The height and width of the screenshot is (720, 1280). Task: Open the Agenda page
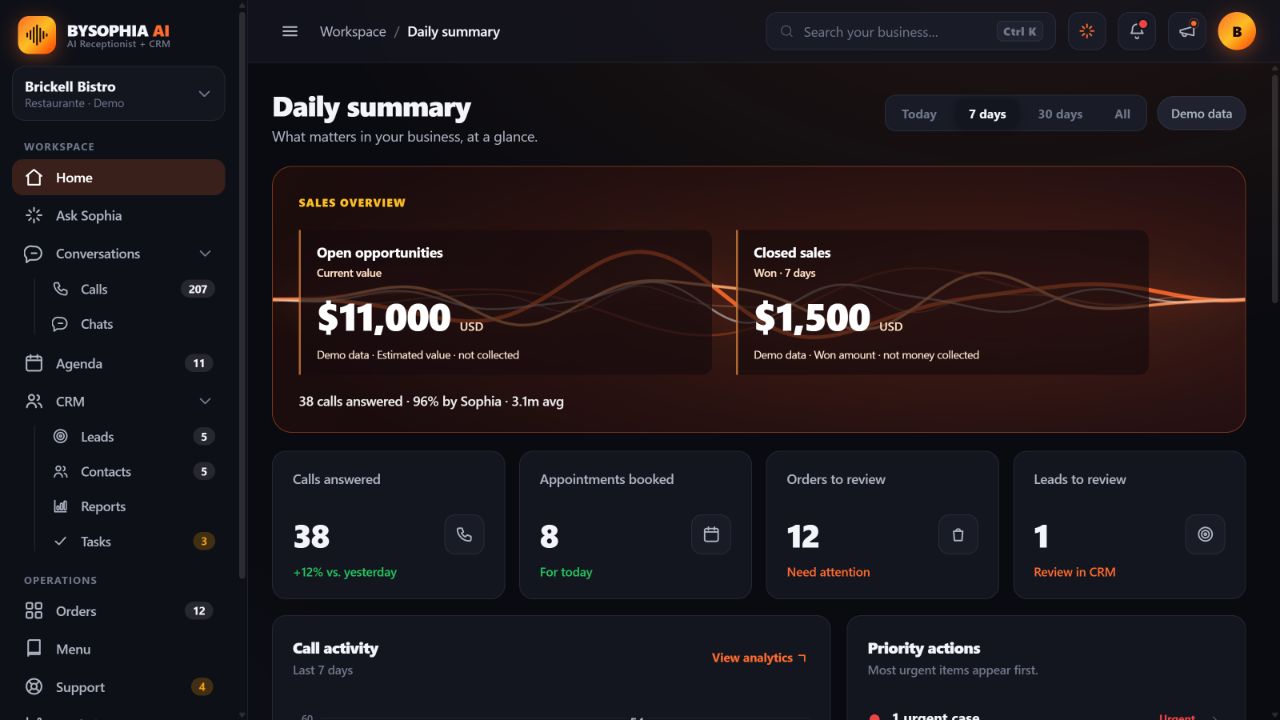(119, 364)
